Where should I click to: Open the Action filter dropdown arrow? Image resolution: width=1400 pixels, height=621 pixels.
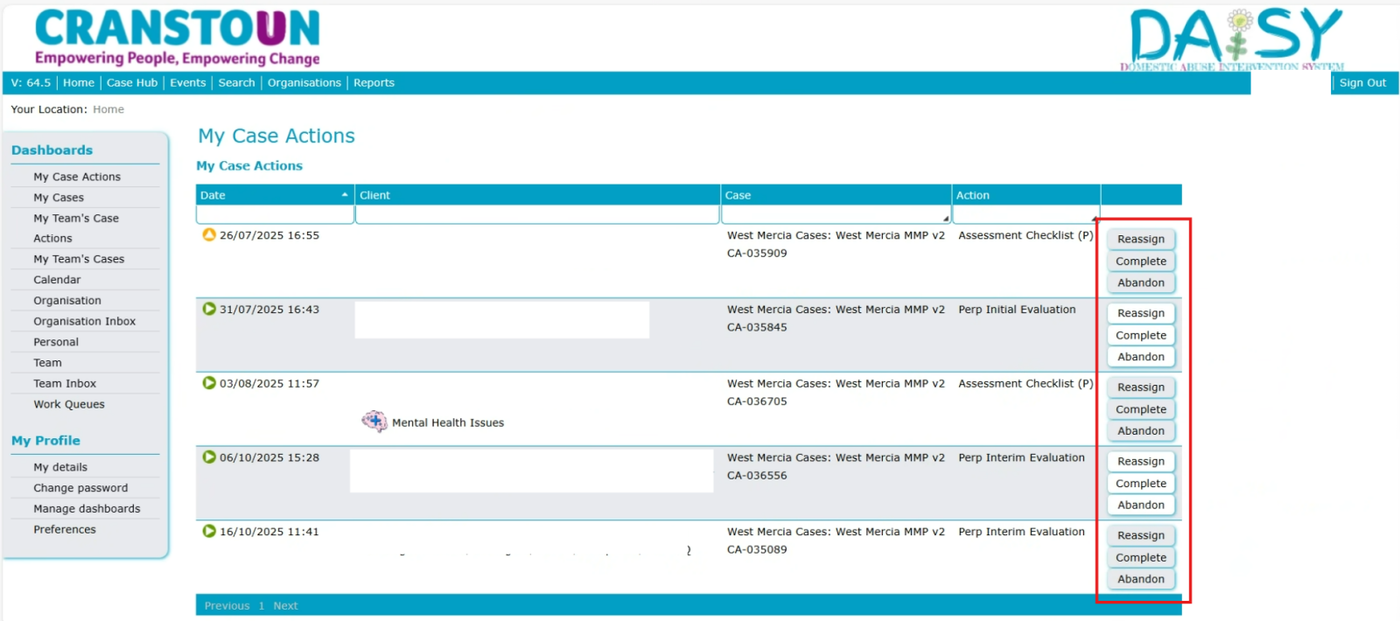[x=1095, y=218]
